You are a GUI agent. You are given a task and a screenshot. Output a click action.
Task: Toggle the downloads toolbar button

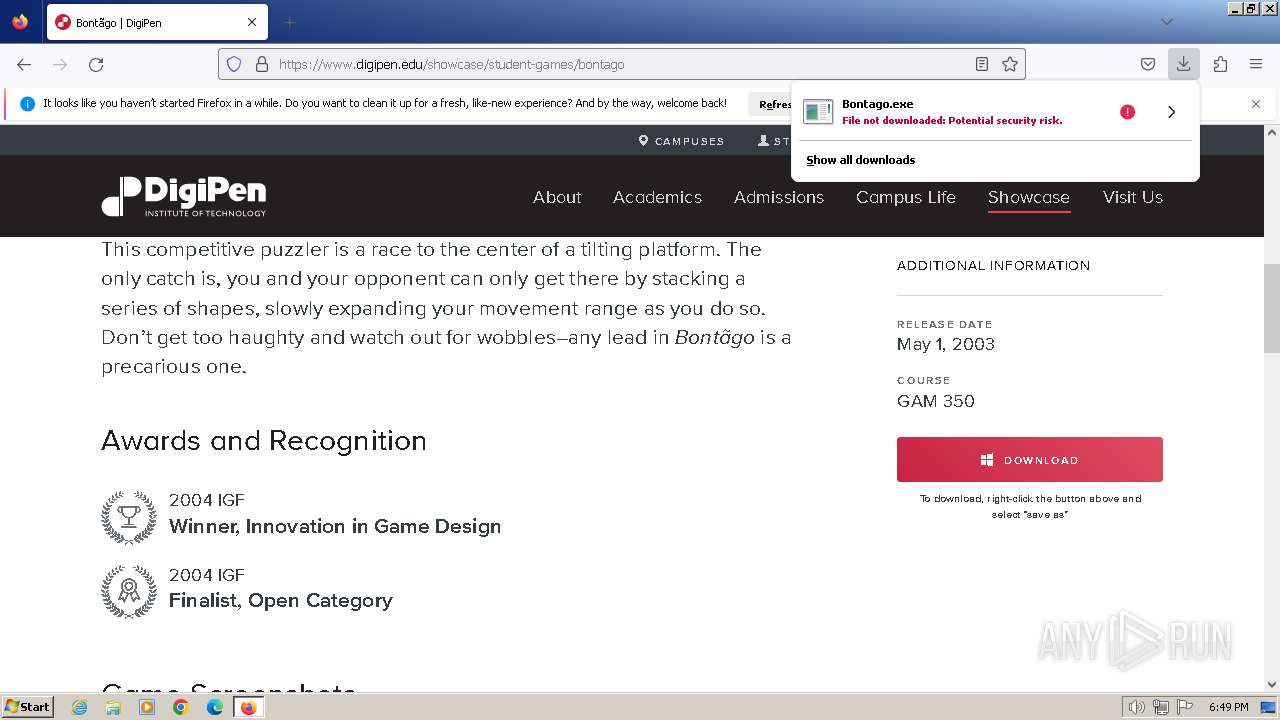pos(1183,64)
